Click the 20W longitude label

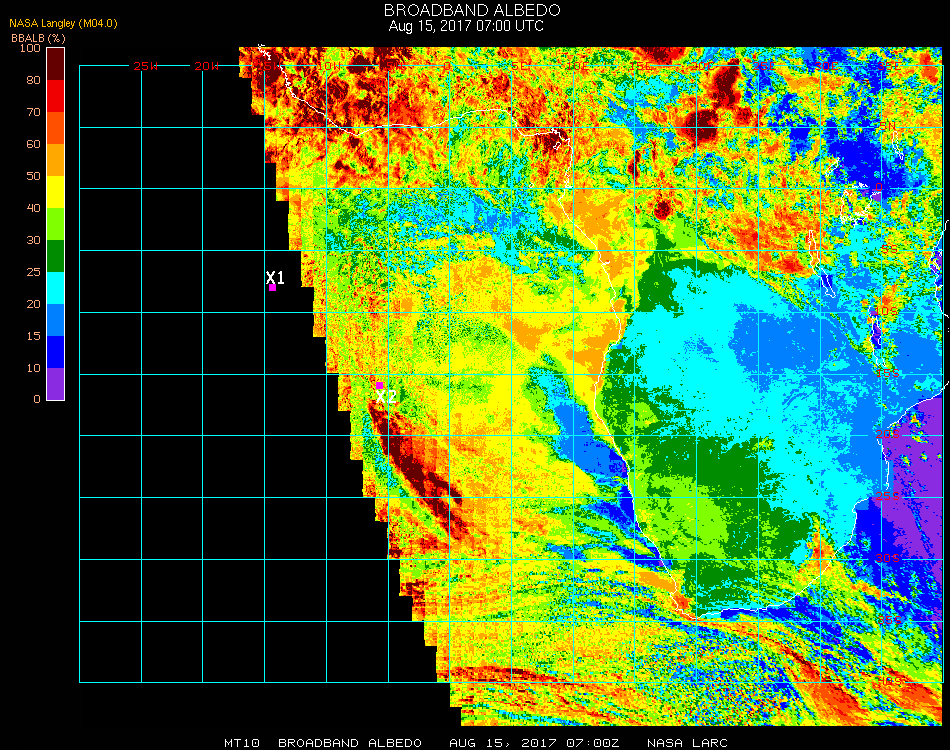pos(207,66)
